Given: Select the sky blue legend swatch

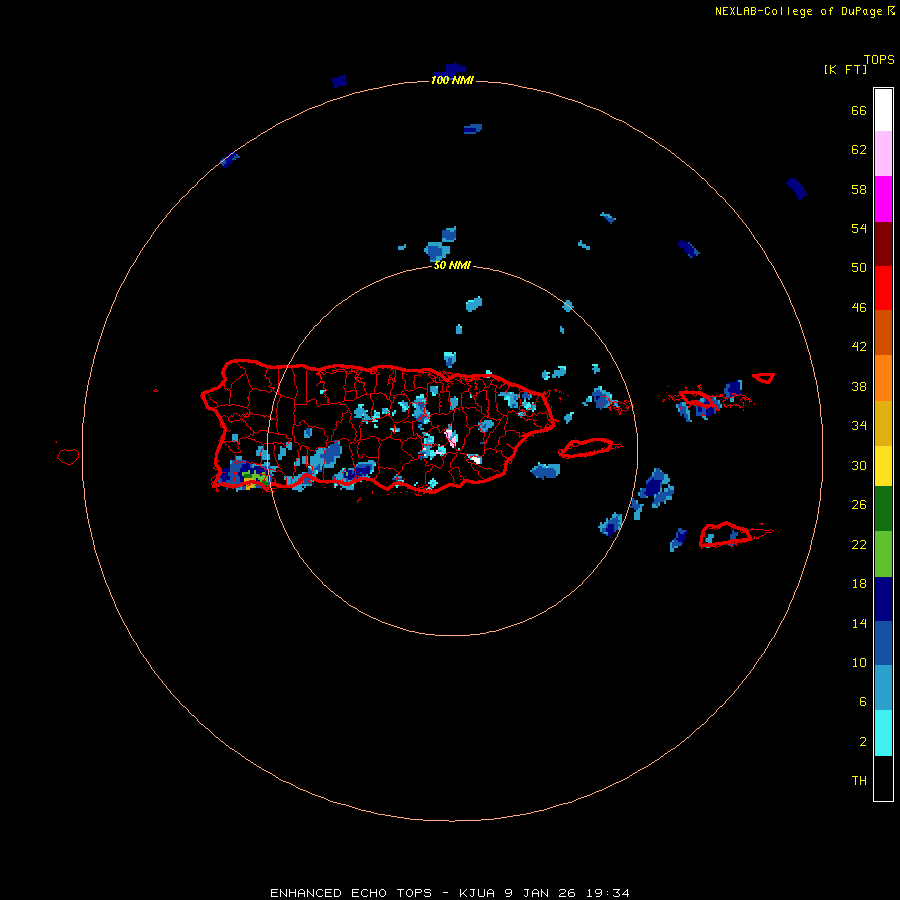Looking at the screenshot, I should (883, 688).
